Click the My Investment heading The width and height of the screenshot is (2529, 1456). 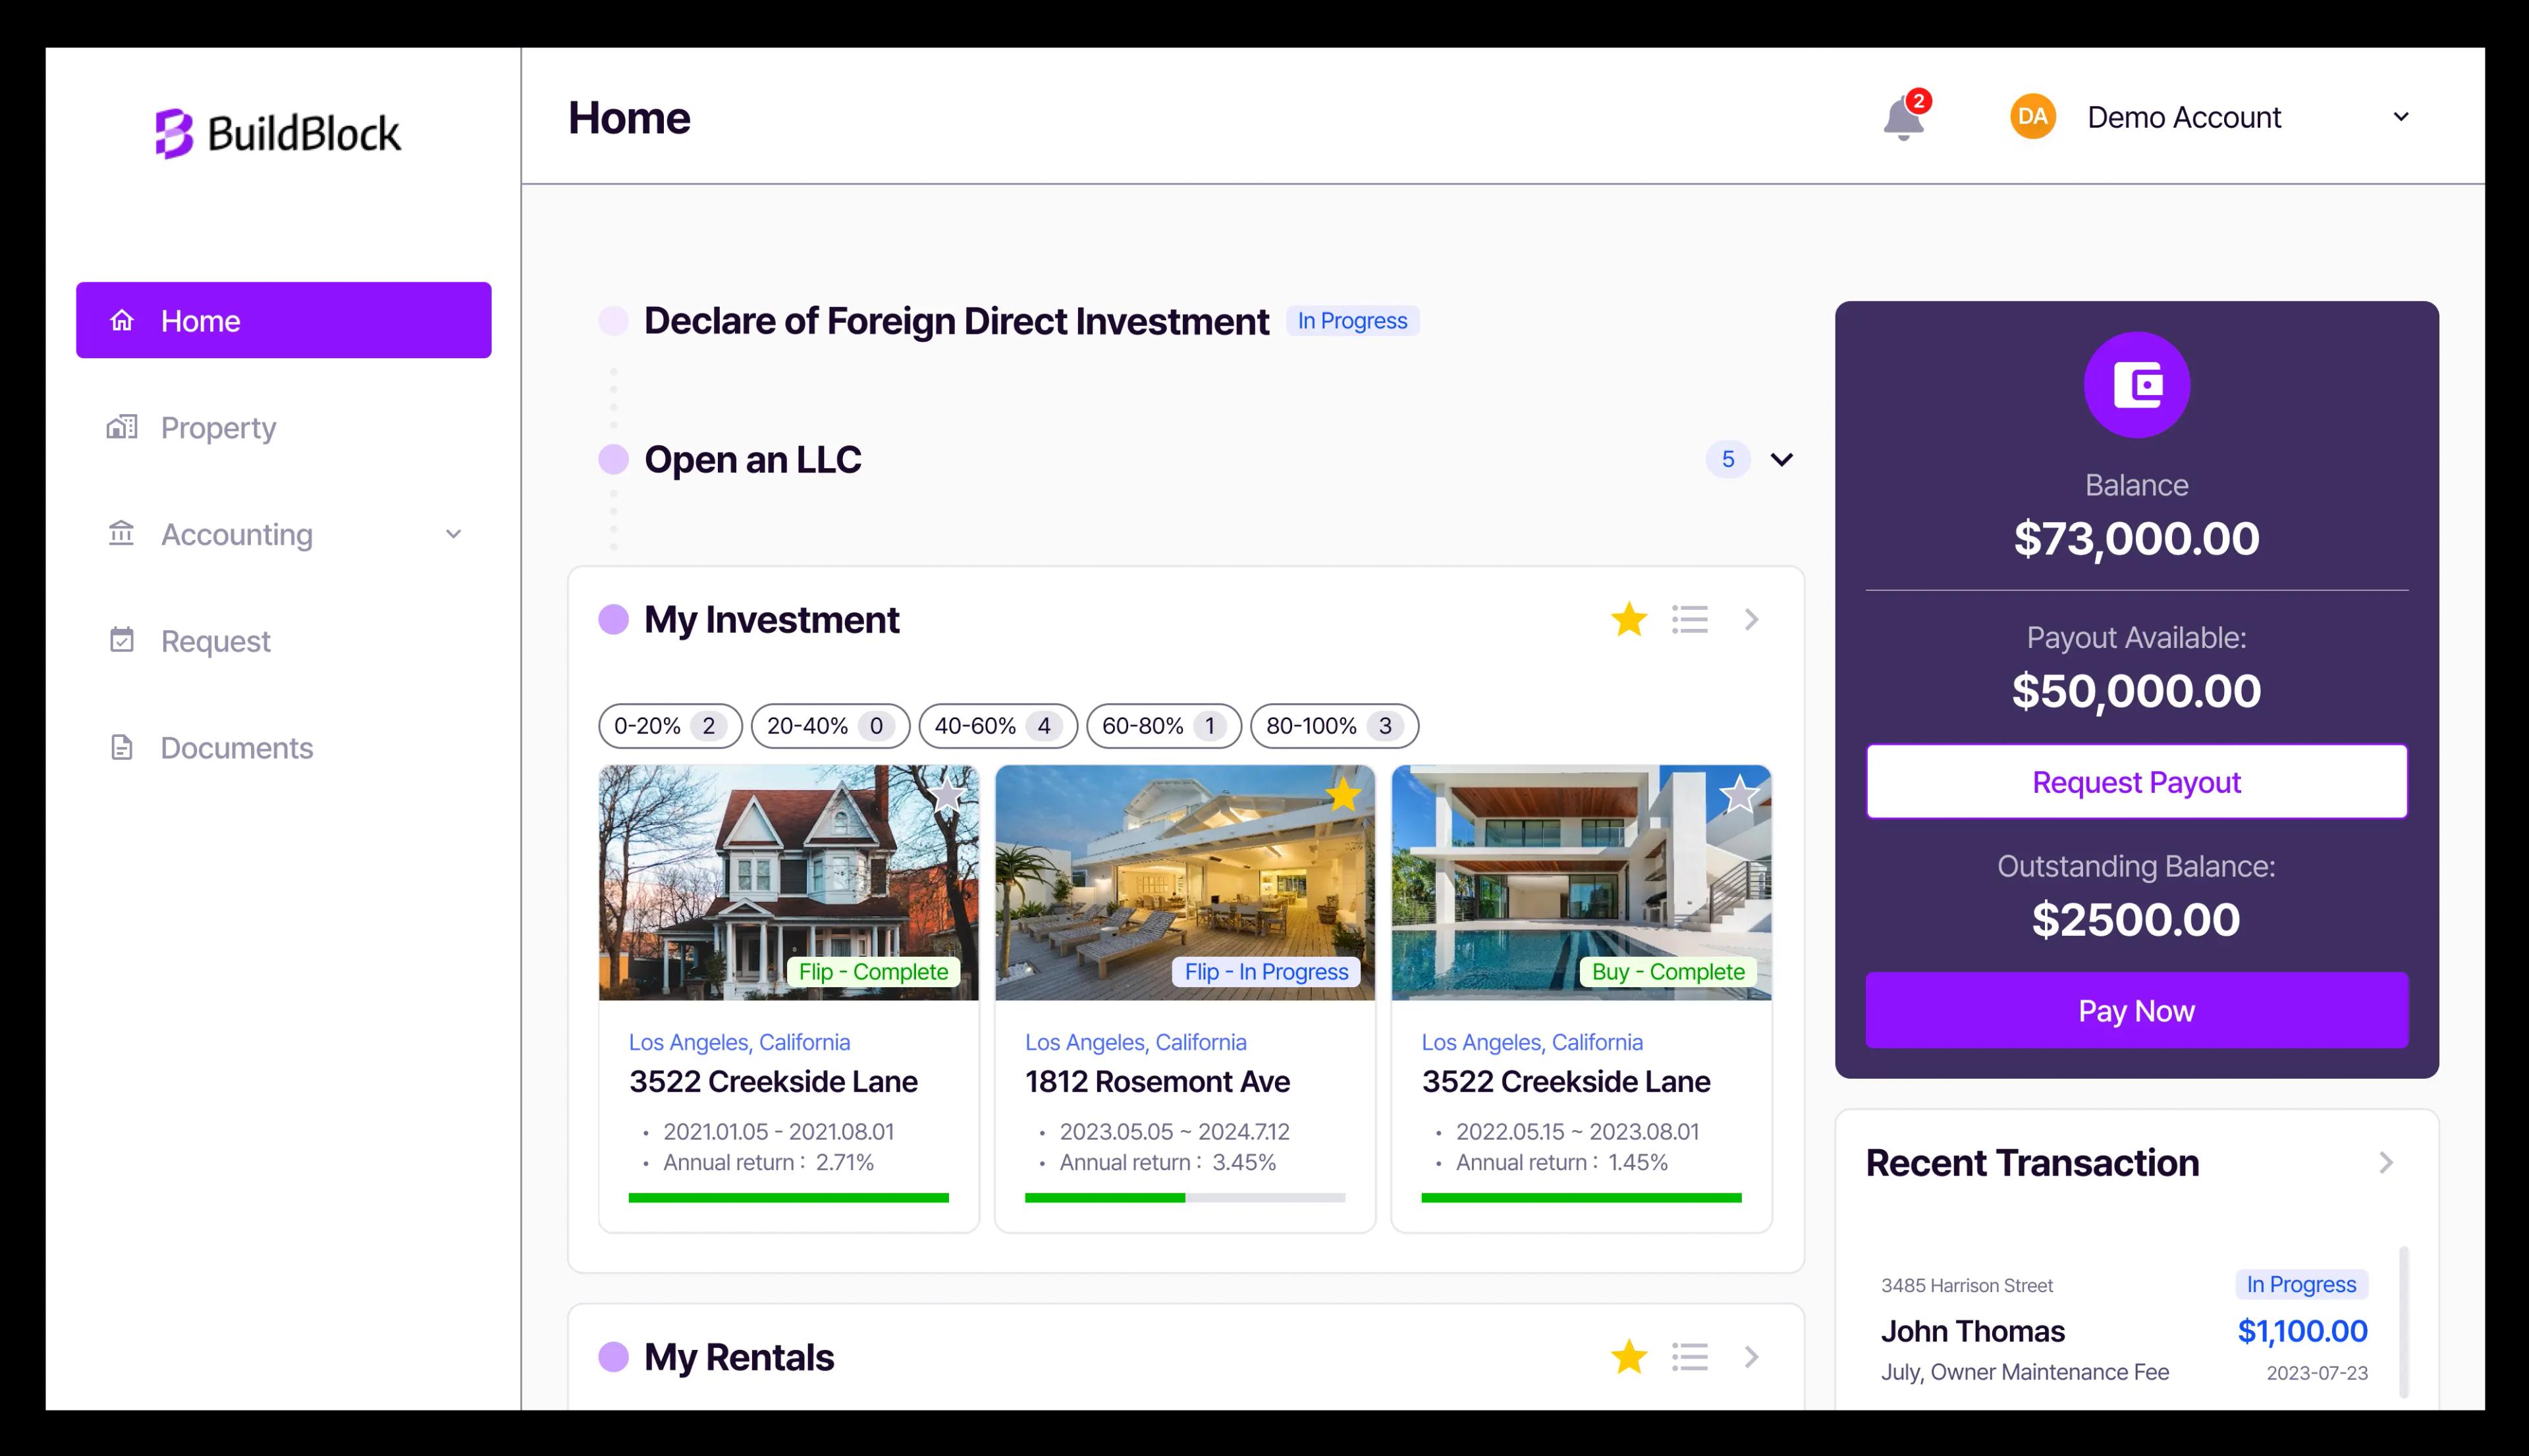[771, 619]
